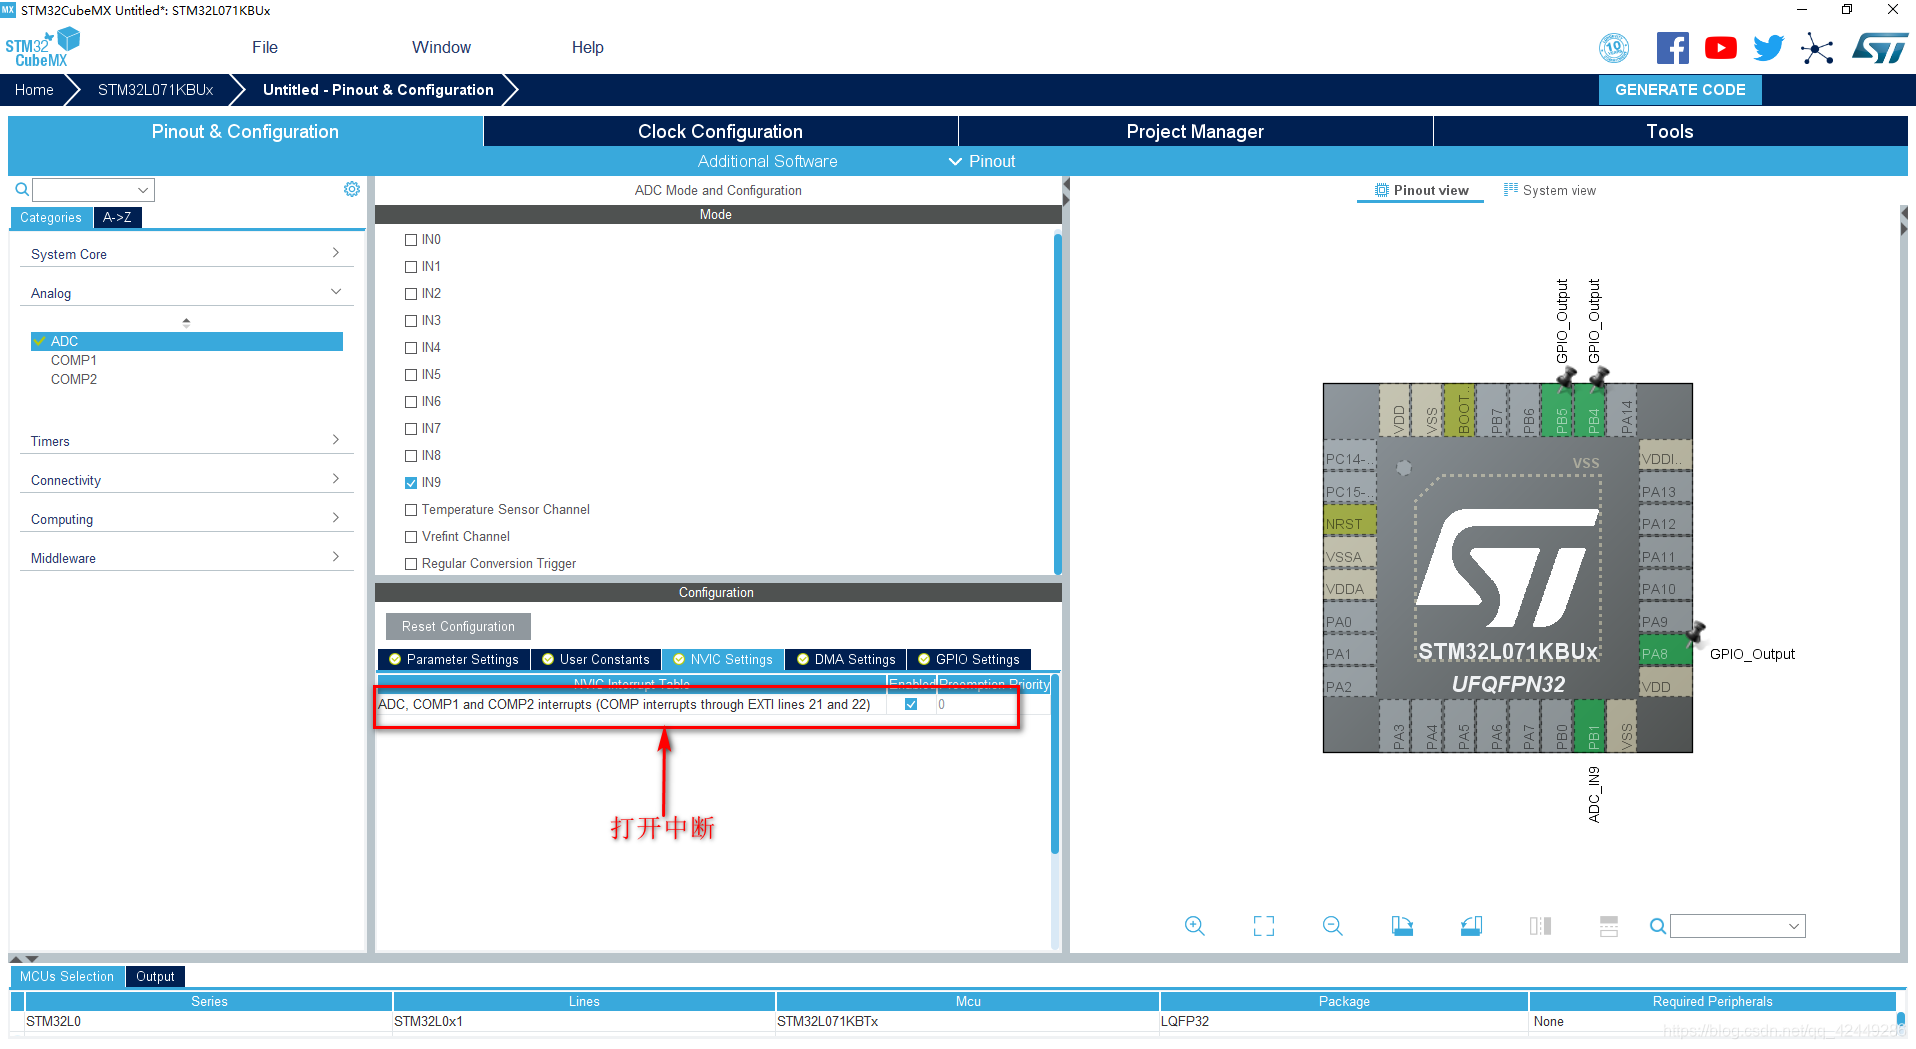This screenshot has width=1916, height=1049.
Task: Disable the ADC interrupt Enabled checkbox
Action: pos(911,704)
